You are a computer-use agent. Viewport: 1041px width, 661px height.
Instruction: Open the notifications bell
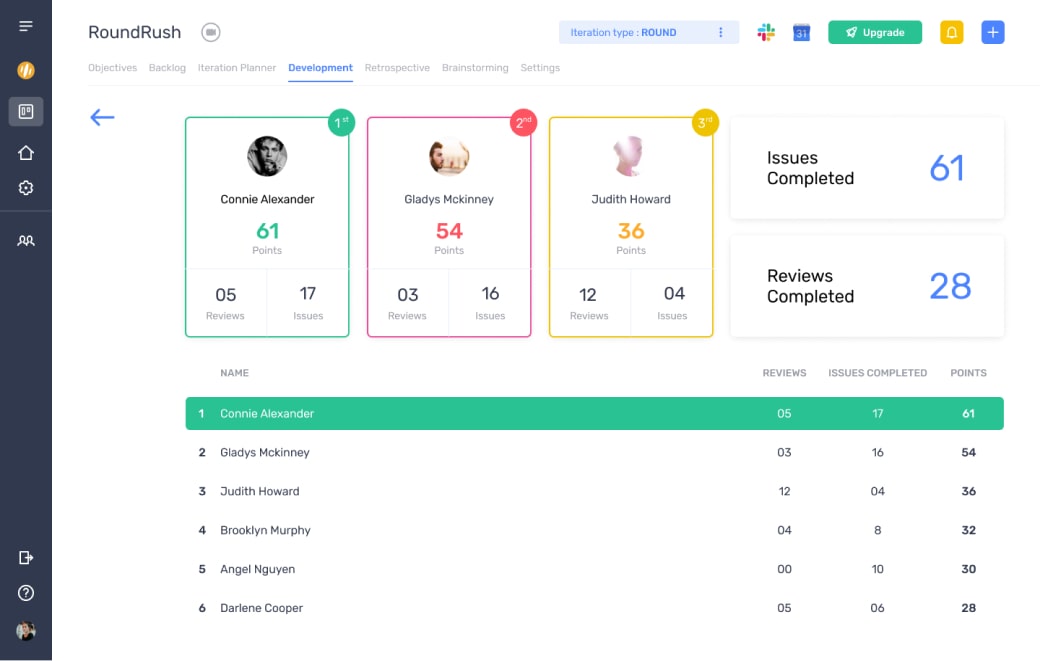point(952,32)
